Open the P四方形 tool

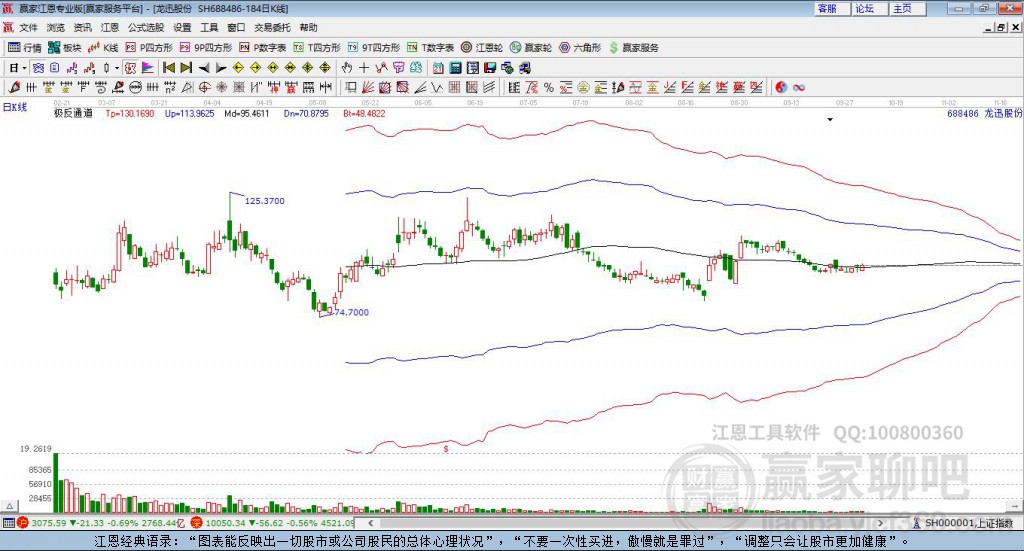149,48
